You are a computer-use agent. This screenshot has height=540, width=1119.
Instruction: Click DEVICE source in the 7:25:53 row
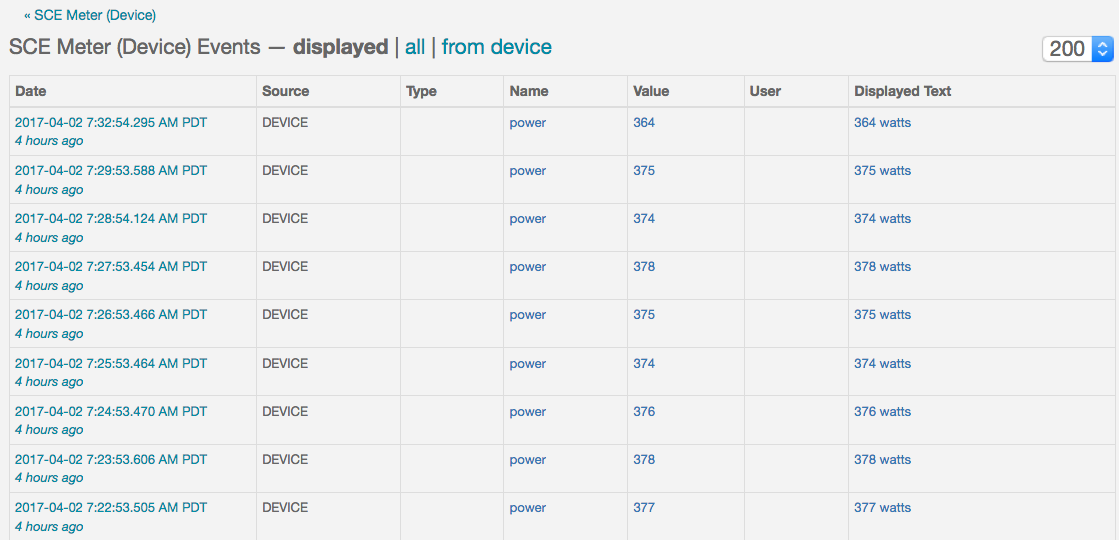[x=285, y=363]
